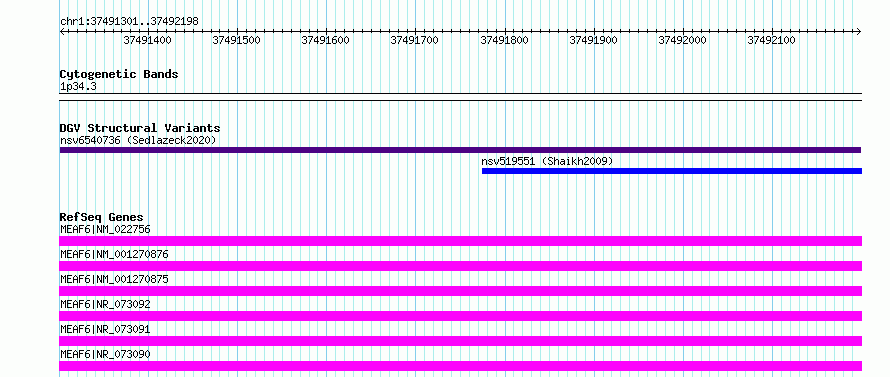Open the MEAF6|NM_022756 label
The image size is (890, 377).
(105, 229)
